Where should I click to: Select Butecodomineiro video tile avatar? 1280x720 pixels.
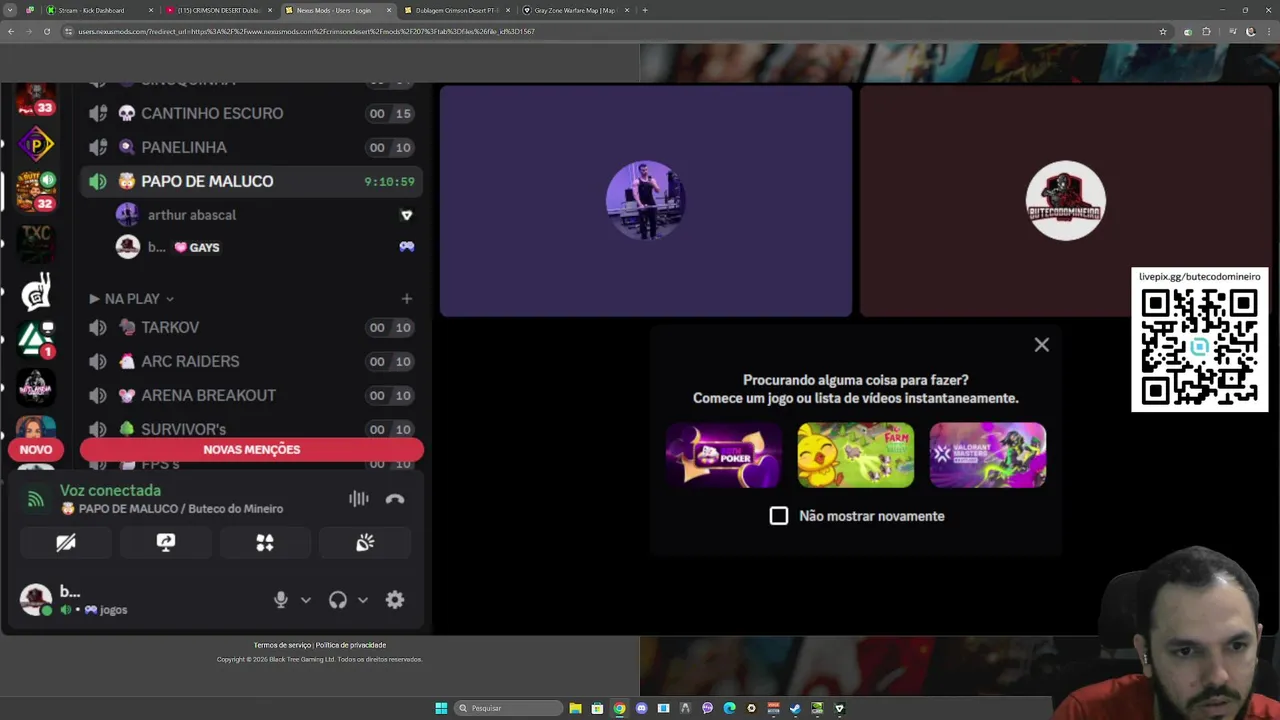click(1066, 200)
